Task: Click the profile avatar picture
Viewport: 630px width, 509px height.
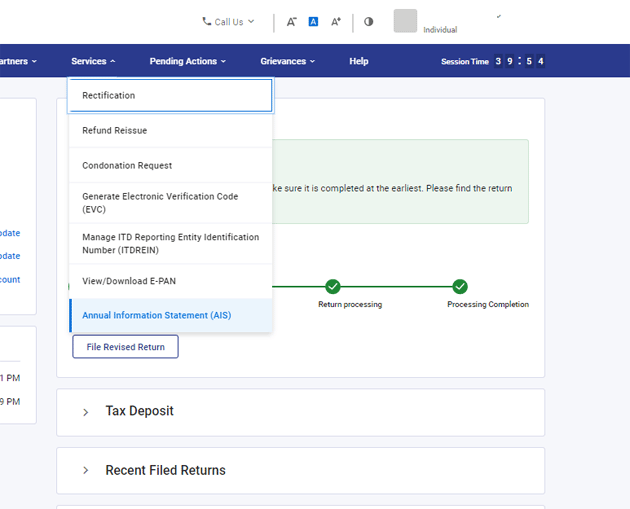Action: (405, 21)
